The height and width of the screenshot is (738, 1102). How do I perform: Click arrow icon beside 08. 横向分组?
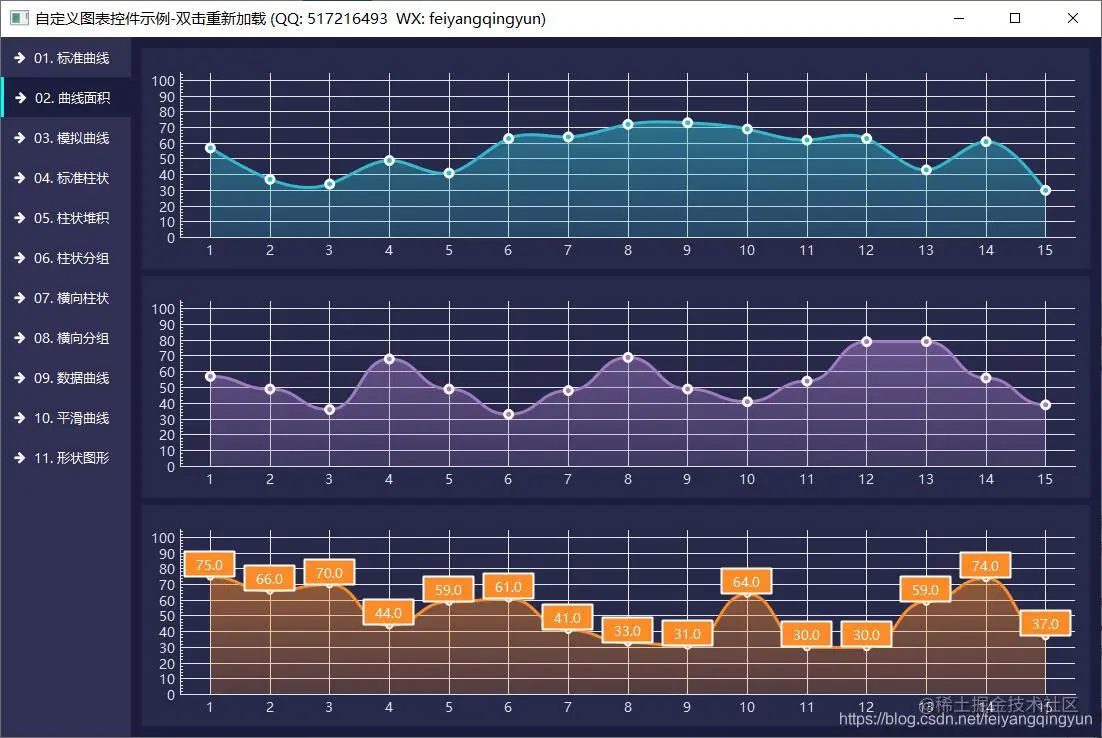click(20, 338)
